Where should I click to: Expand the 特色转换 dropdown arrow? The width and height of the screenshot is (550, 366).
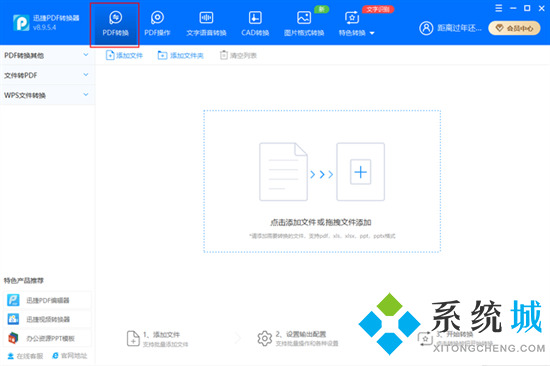(x=372, y=33)
